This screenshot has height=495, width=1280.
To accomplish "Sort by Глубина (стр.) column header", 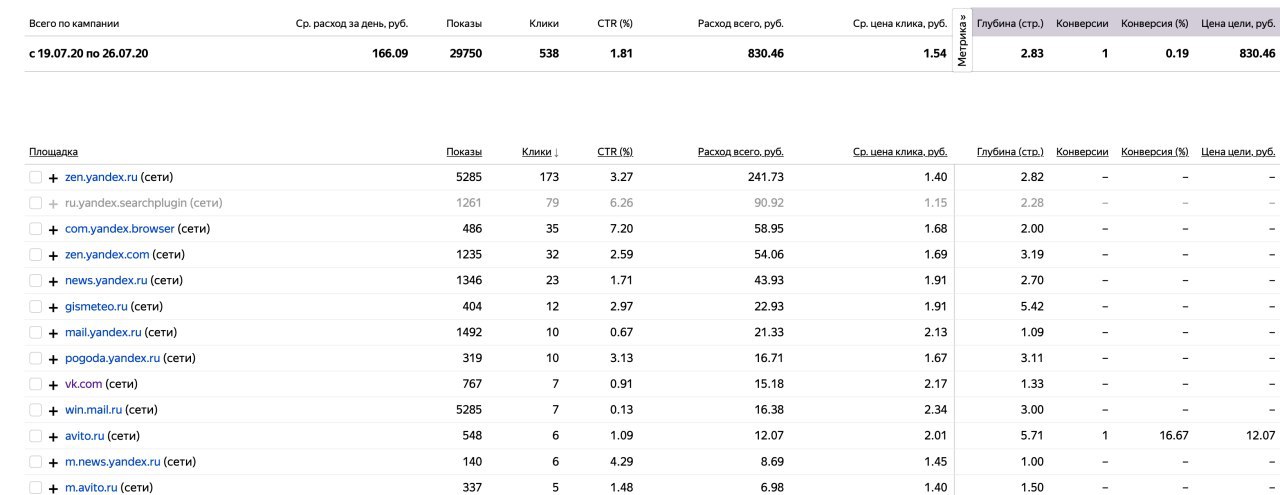I will [x=1010, y=152].
